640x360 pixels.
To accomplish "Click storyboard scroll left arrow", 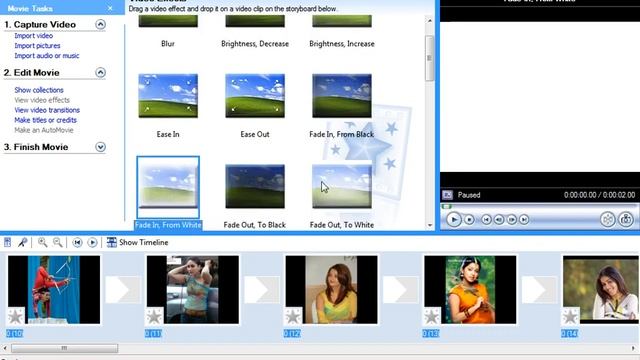I will pos(5,348).
